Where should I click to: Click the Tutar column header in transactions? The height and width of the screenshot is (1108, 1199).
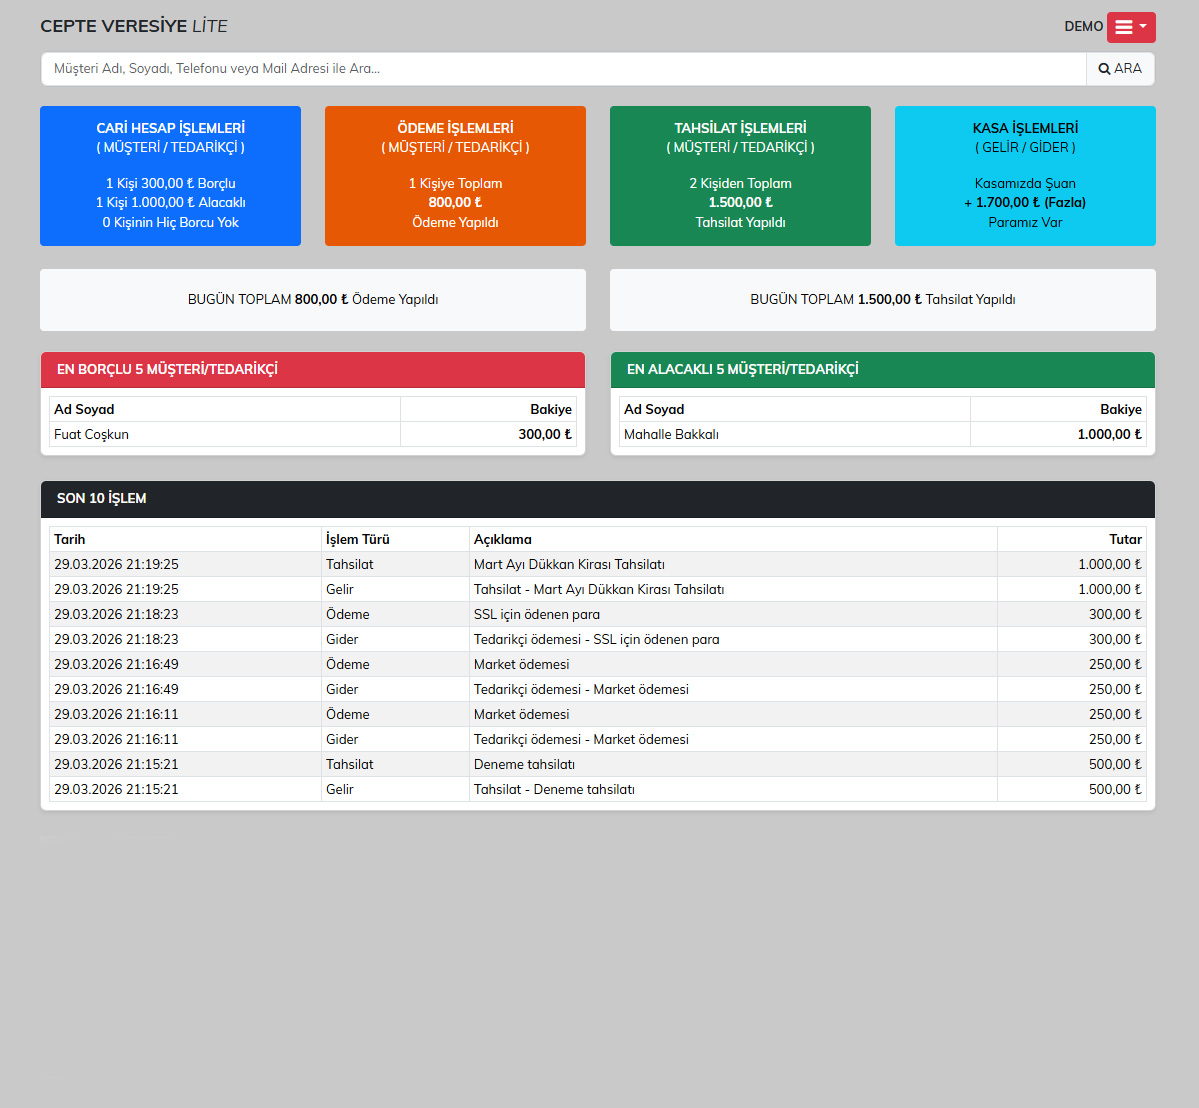click(x=1124, y=539)
